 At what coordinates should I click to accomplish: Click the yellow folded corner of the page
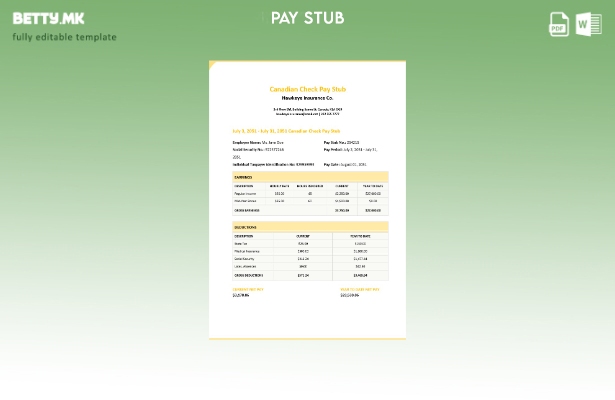click(x=213, y=65)
